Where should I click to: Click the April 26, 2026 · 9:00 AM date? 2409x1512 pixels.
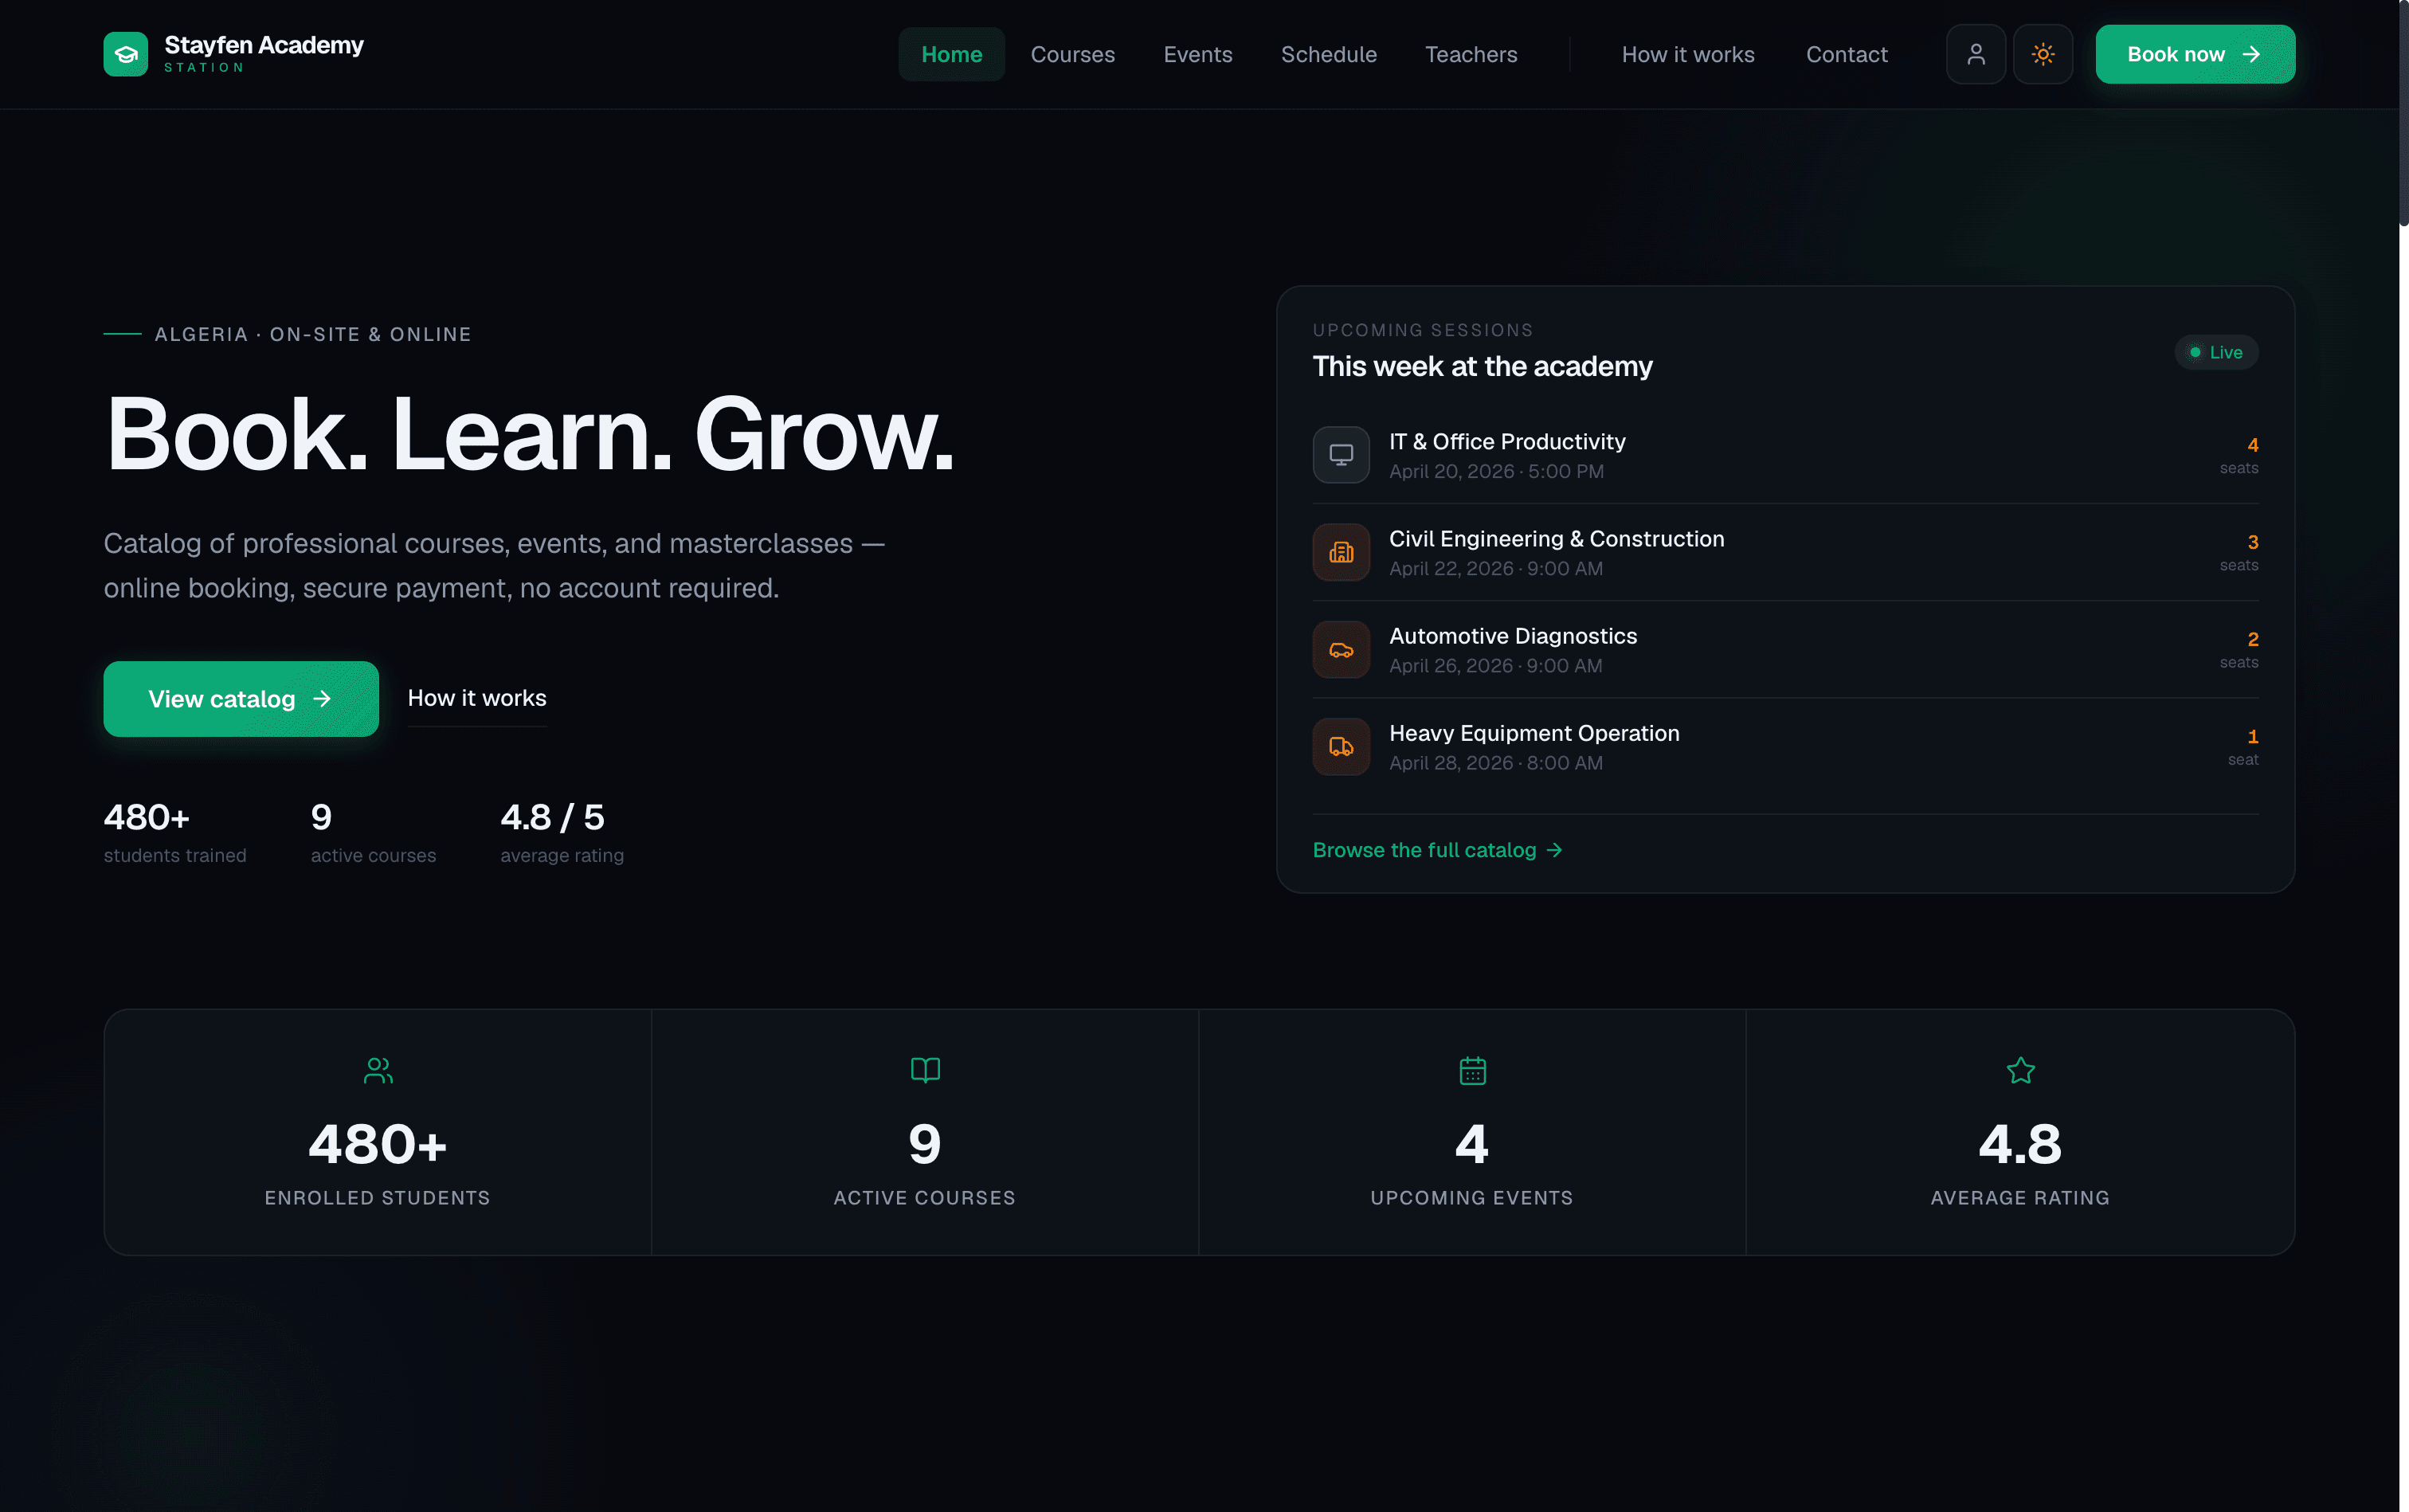(x=1495, y=665)
